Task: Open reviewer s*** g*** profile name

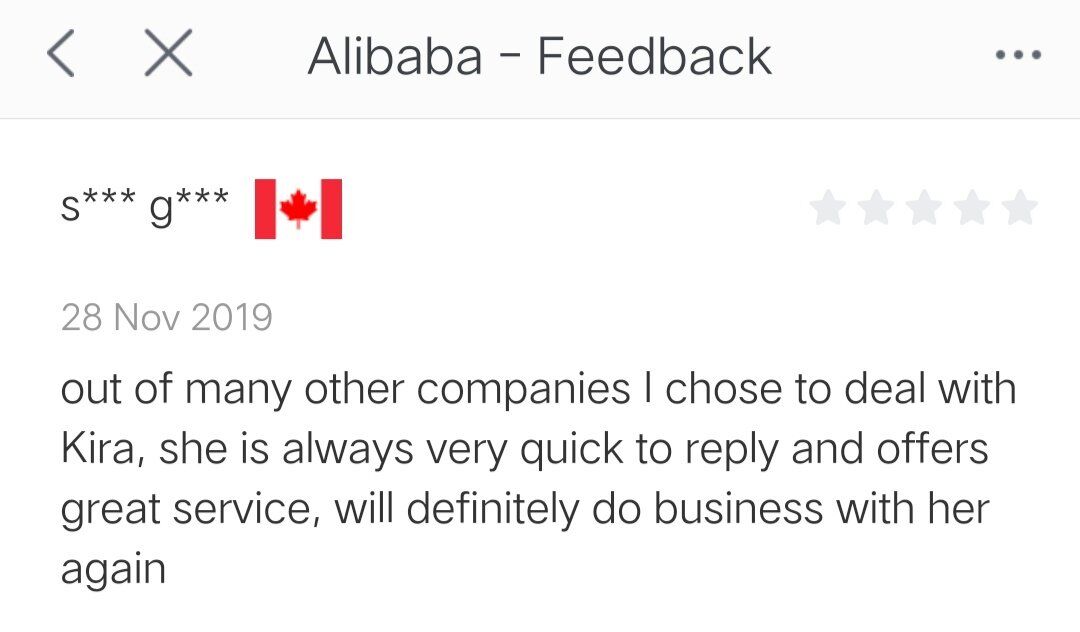Action: coord(145,207)
